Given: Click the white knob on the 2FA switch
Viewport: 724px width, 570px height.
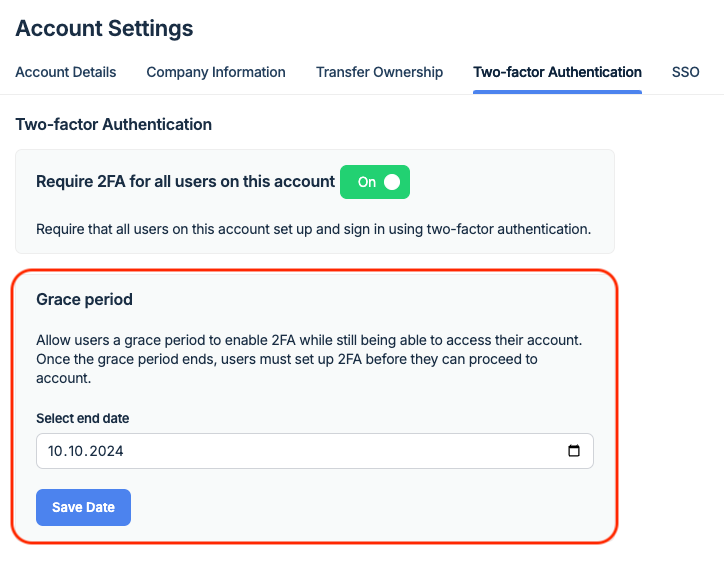Looking at the screenshot, I should (x=392, y=182).
